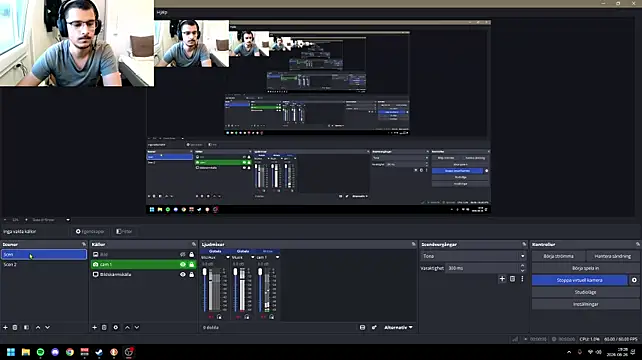Open Spotify from the taskbar
This screenshot has width=642, height=360.
tap(41, 352)
